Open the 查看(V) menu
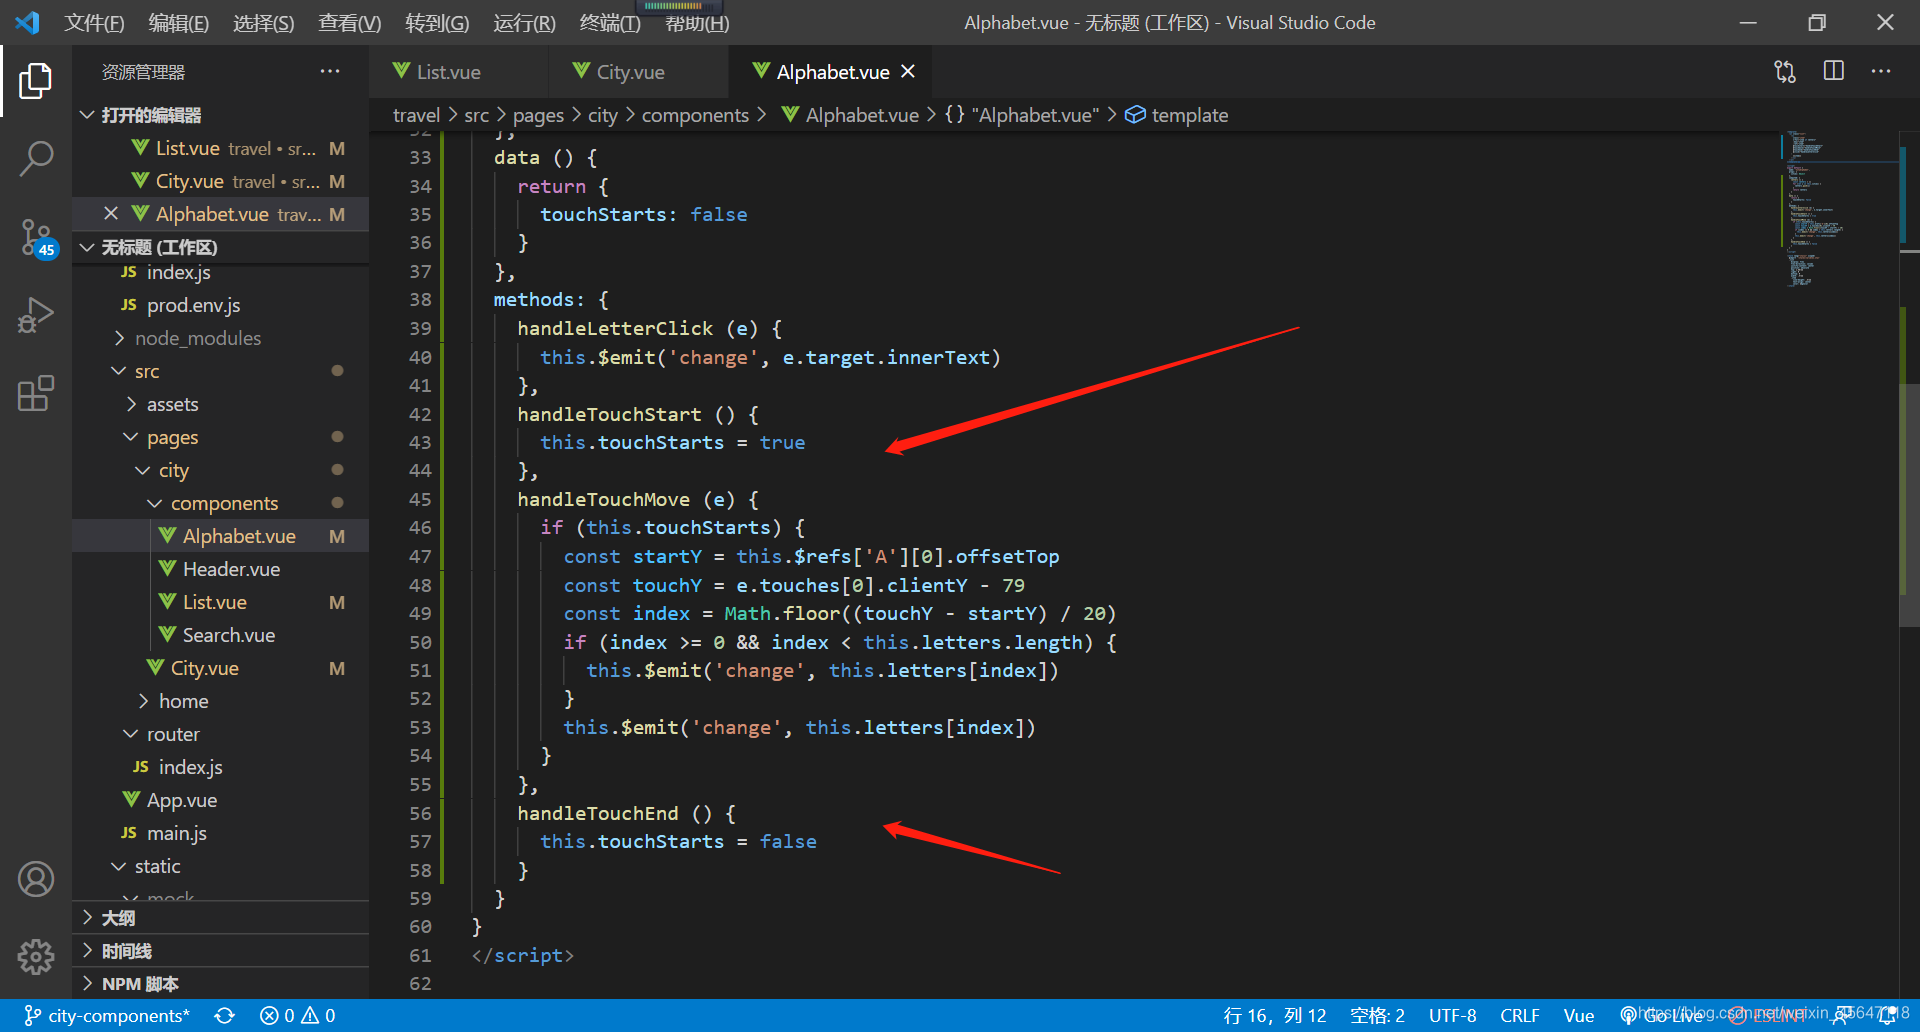This screenshot has width=1920, height=1032. click(x=350, y=23)
